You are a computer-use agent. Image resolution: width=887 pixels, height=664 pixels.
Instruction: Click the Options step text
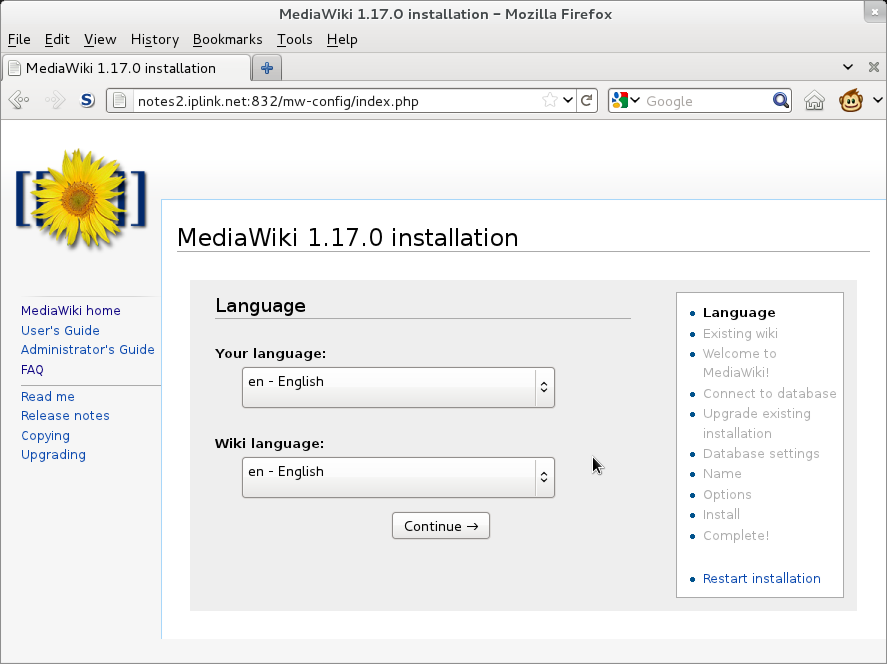tap(727, 494)
